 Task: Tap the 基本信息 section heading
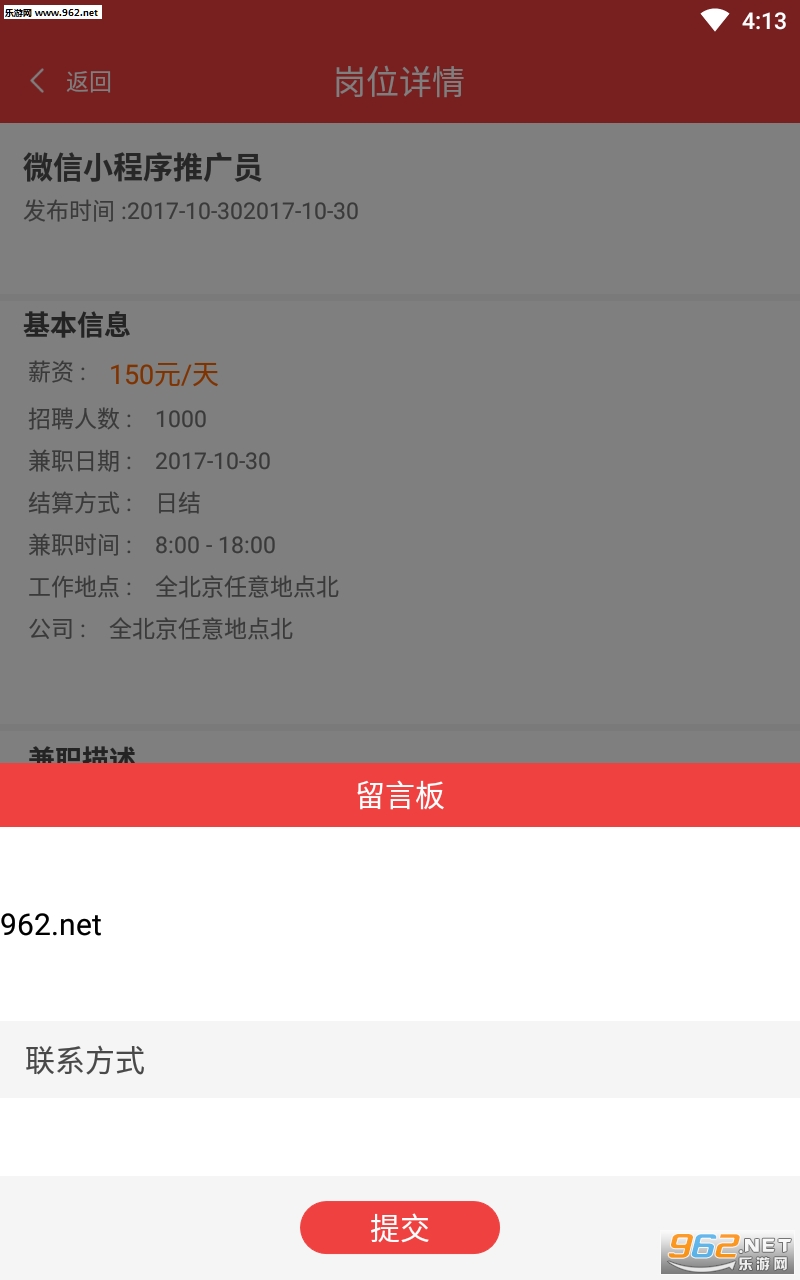coord(77,325)
